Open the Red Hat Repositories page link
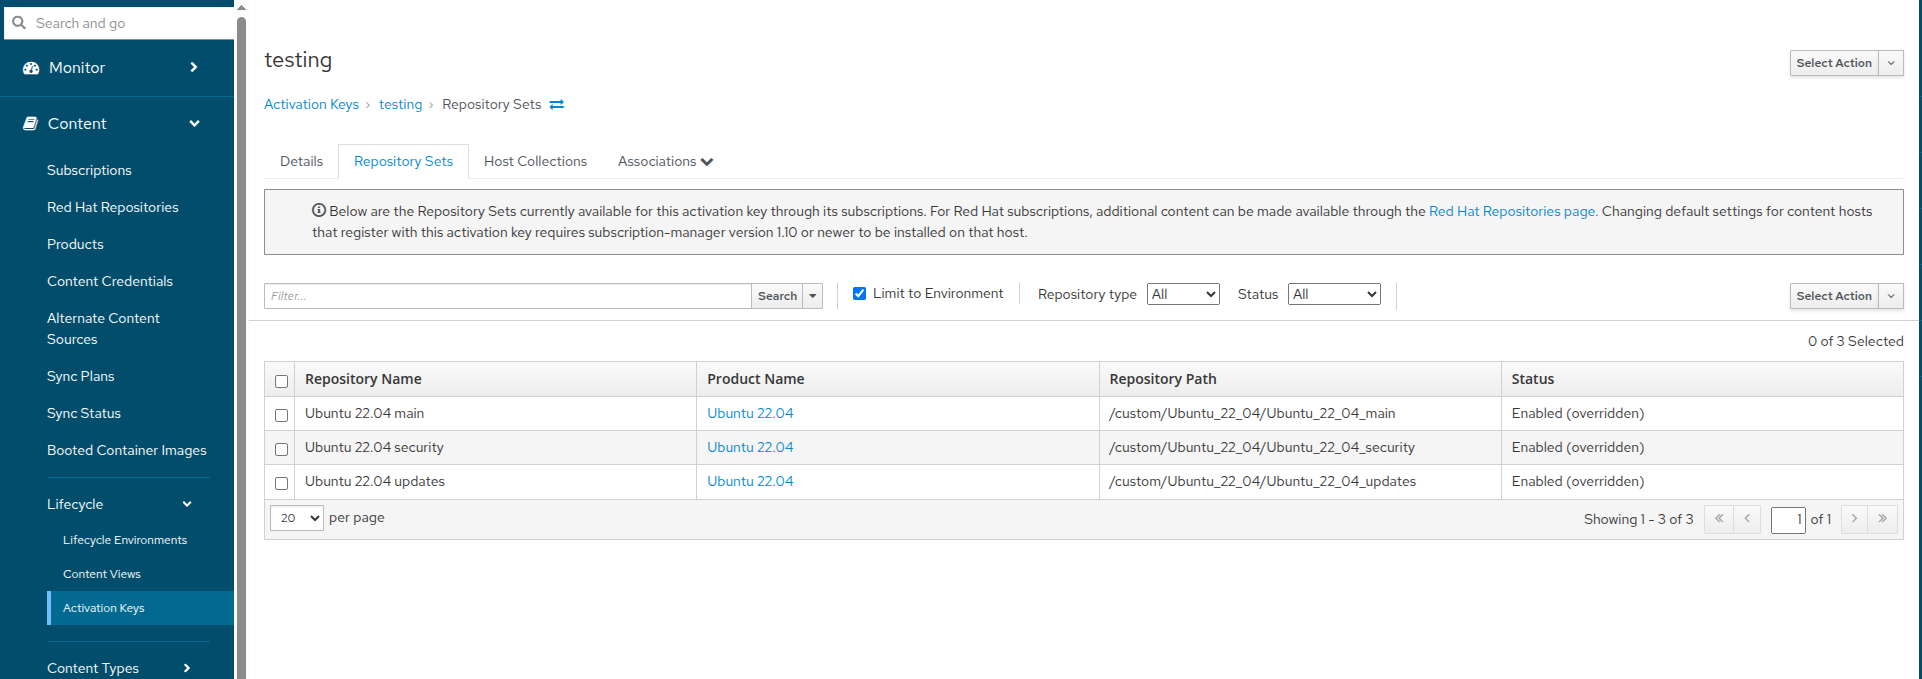 (x=1511, y=212)
